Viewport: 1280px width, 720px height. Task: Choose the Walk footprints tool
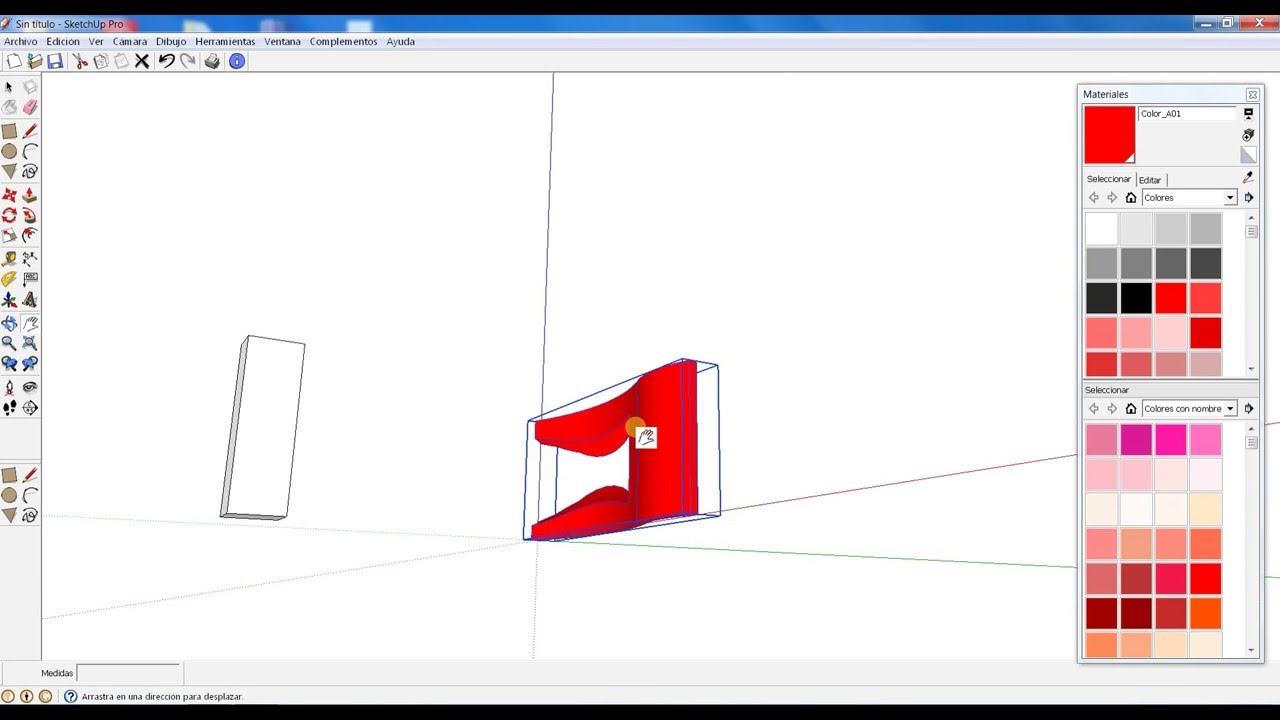9,407
